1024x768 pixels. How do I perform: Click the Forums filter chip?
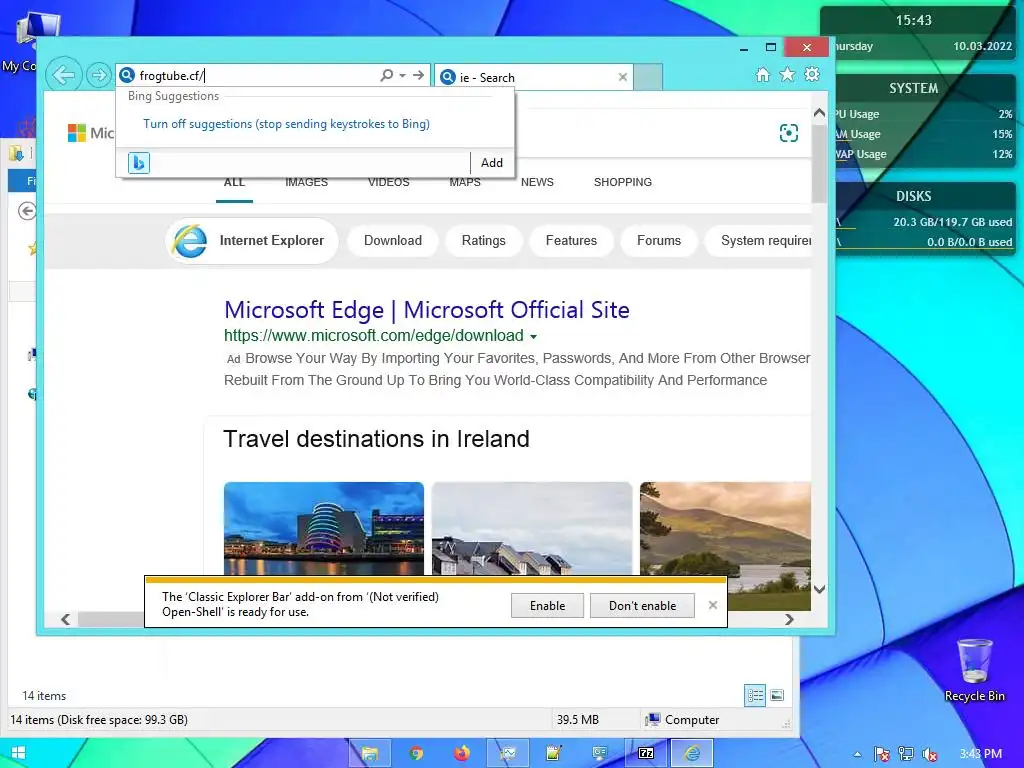(659, 241)
